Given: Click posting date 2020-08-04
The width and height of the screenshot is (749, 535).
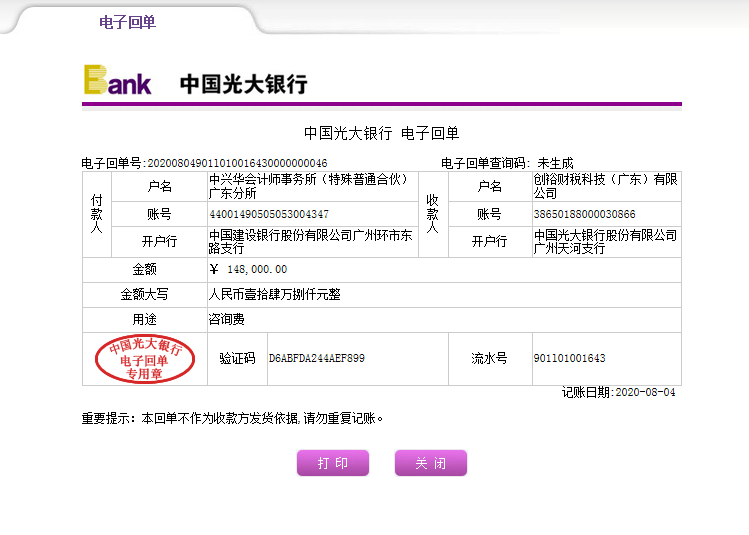Looking at the screenshot, I should 645,393.
